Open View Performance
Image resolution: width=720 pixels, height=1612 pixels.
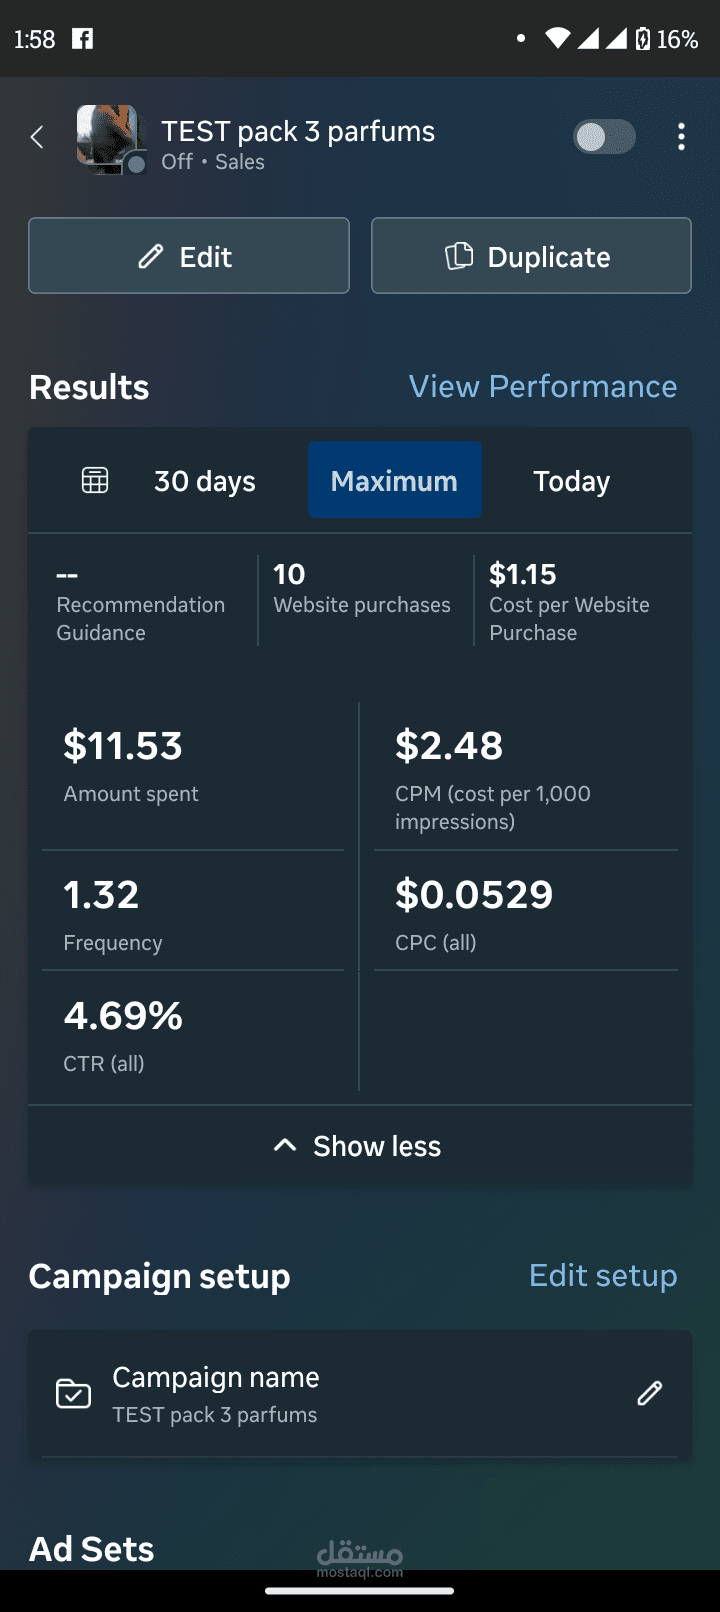coord(543,386)
